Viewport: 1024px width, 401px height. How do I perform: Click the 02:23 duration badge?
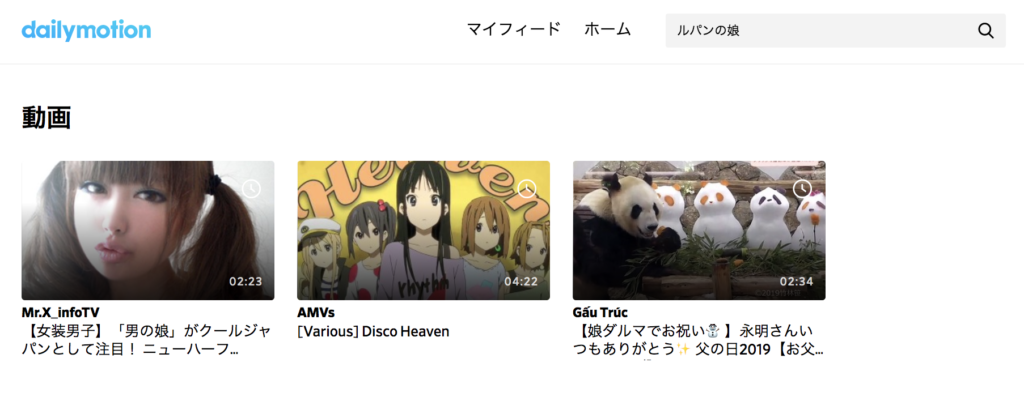246,282
